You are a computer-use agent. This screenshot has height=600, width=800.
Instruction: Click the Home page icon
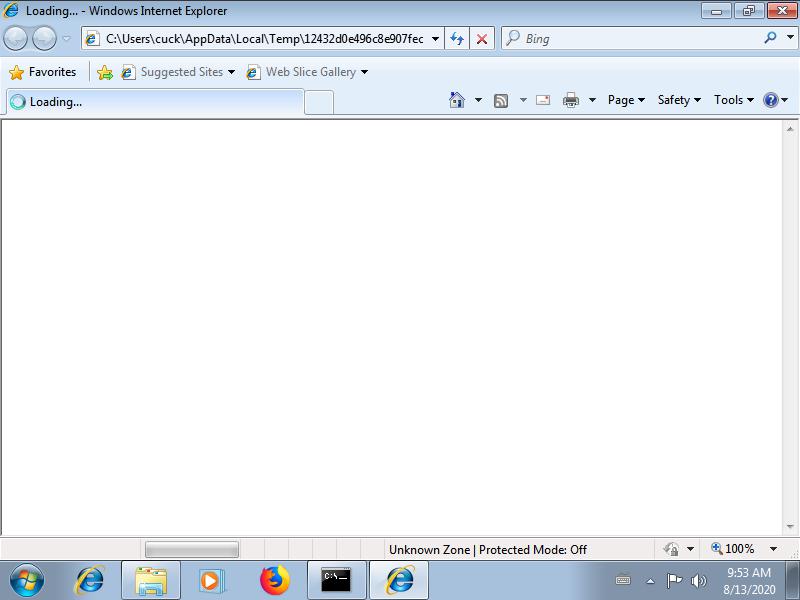coord(457,100)
